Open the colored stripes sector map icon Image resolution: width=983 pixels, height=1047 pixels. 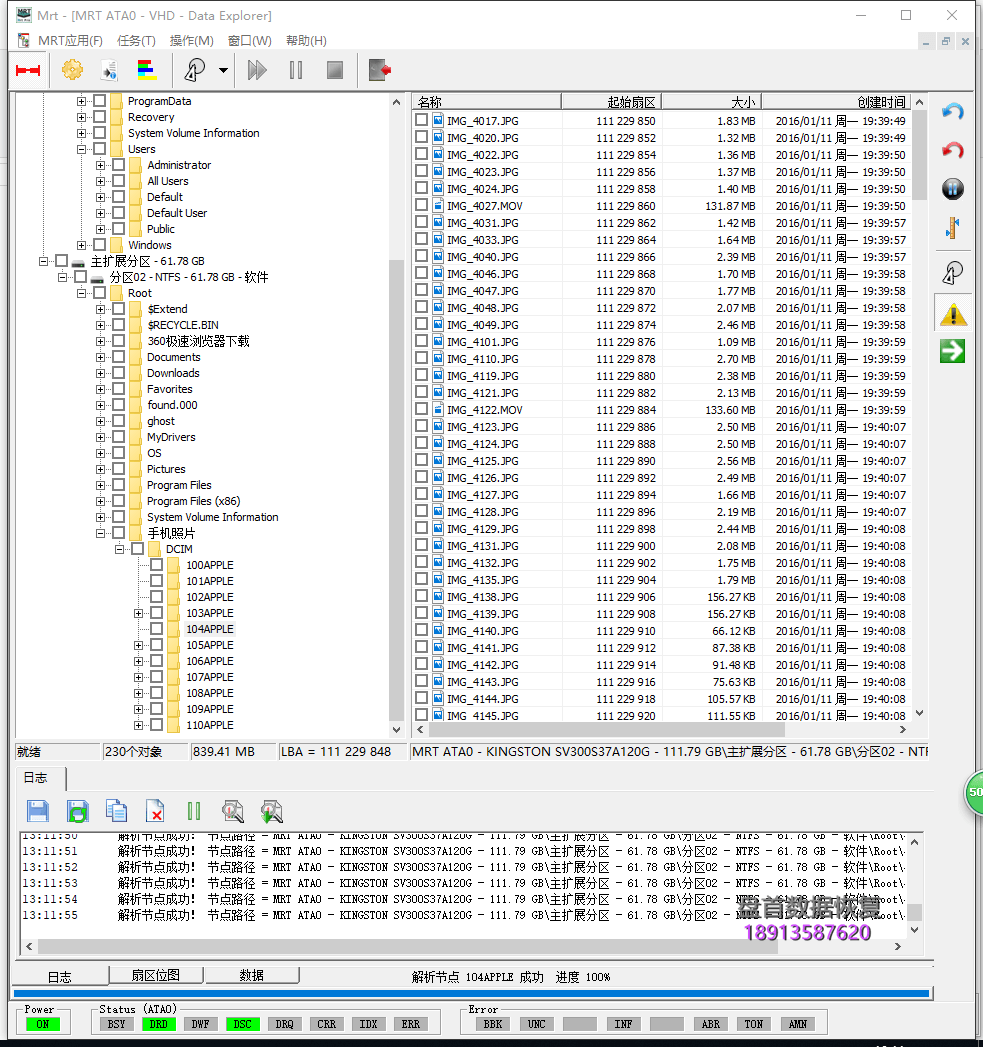(x=147, y=69)
